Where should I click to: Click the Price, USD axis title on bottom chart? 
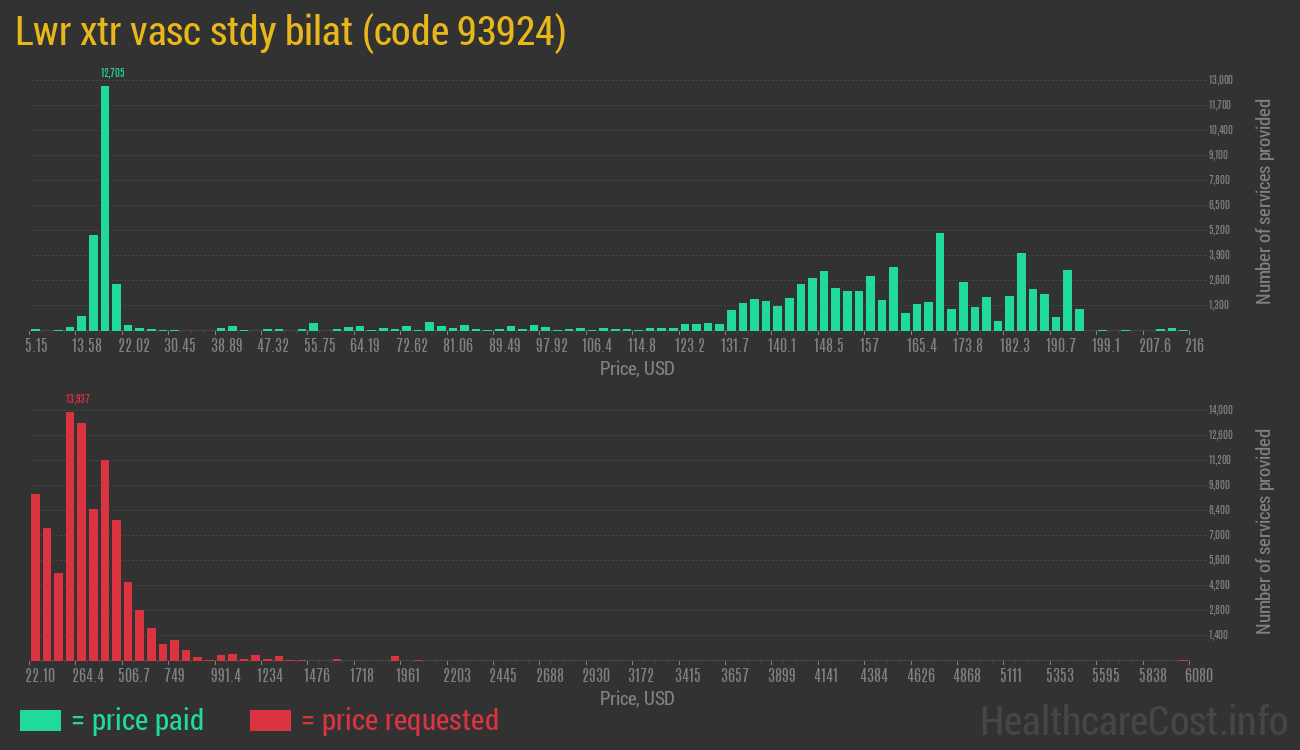coord(638,699)
